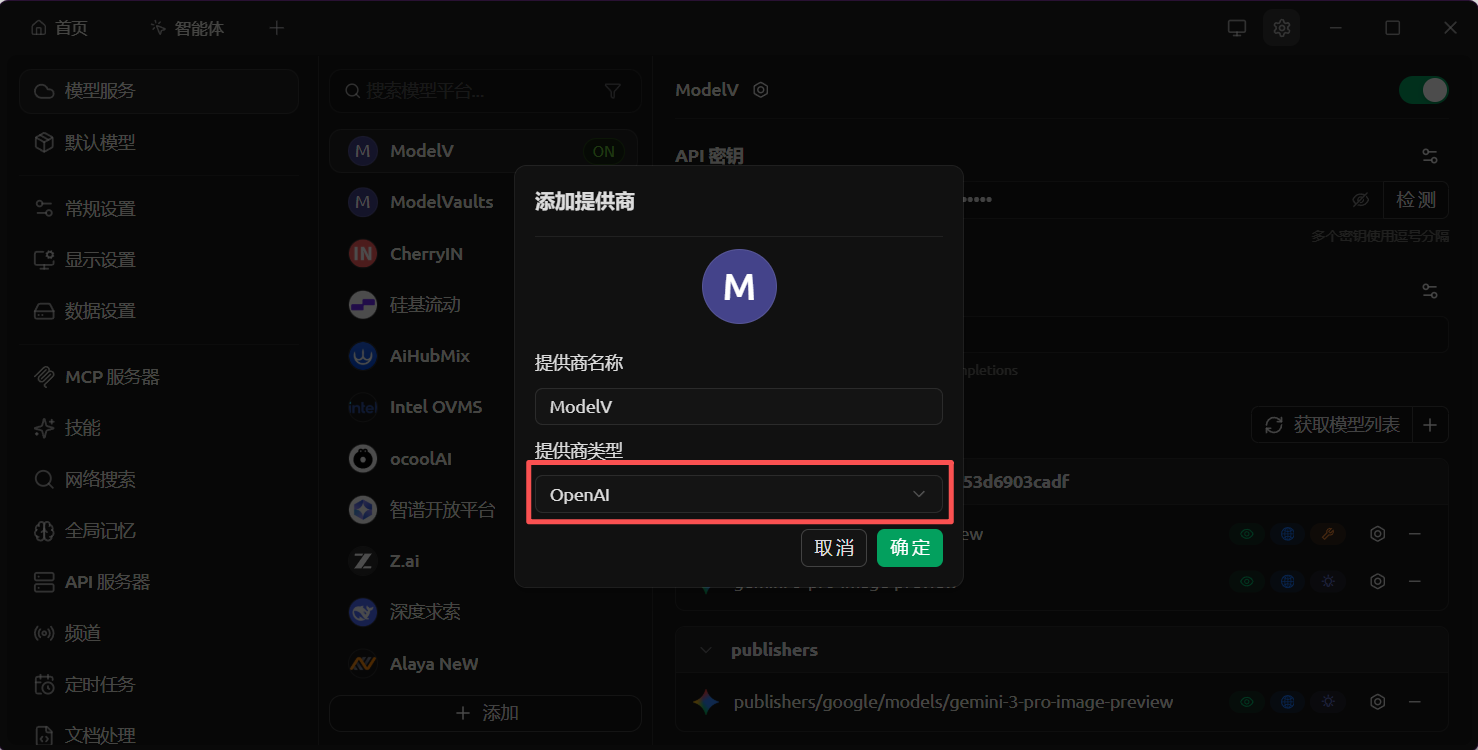Click the provider name field containing ModelV

pos(738,407)
